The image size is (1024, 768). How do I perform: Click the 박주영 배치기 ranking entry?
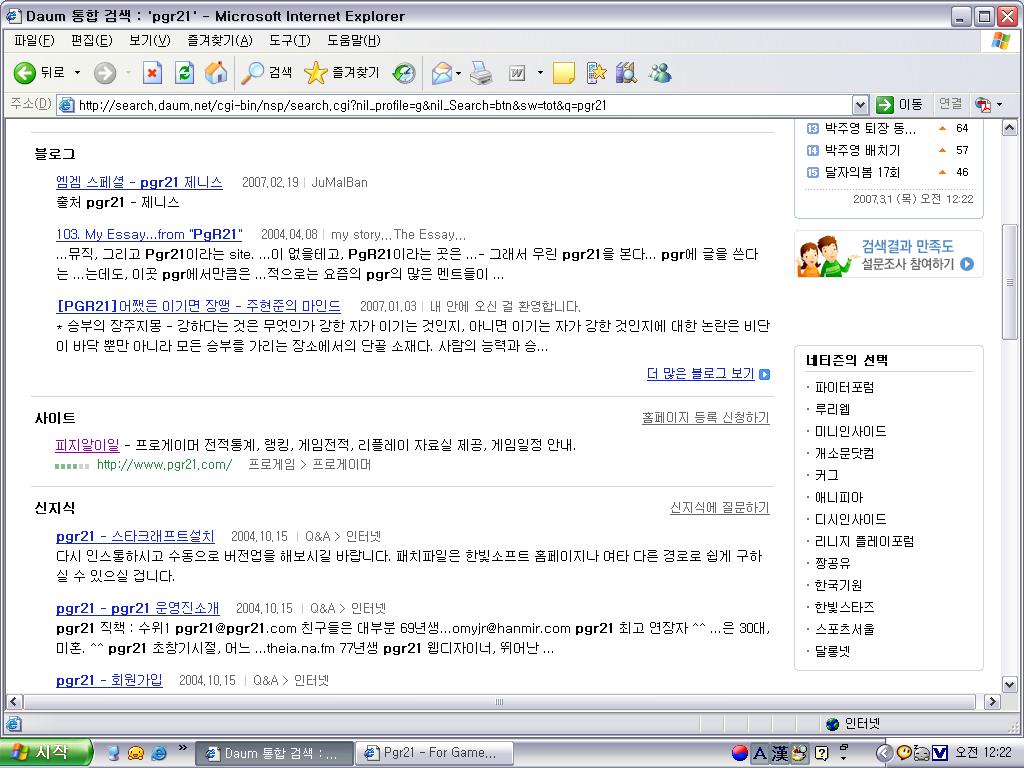862,150
